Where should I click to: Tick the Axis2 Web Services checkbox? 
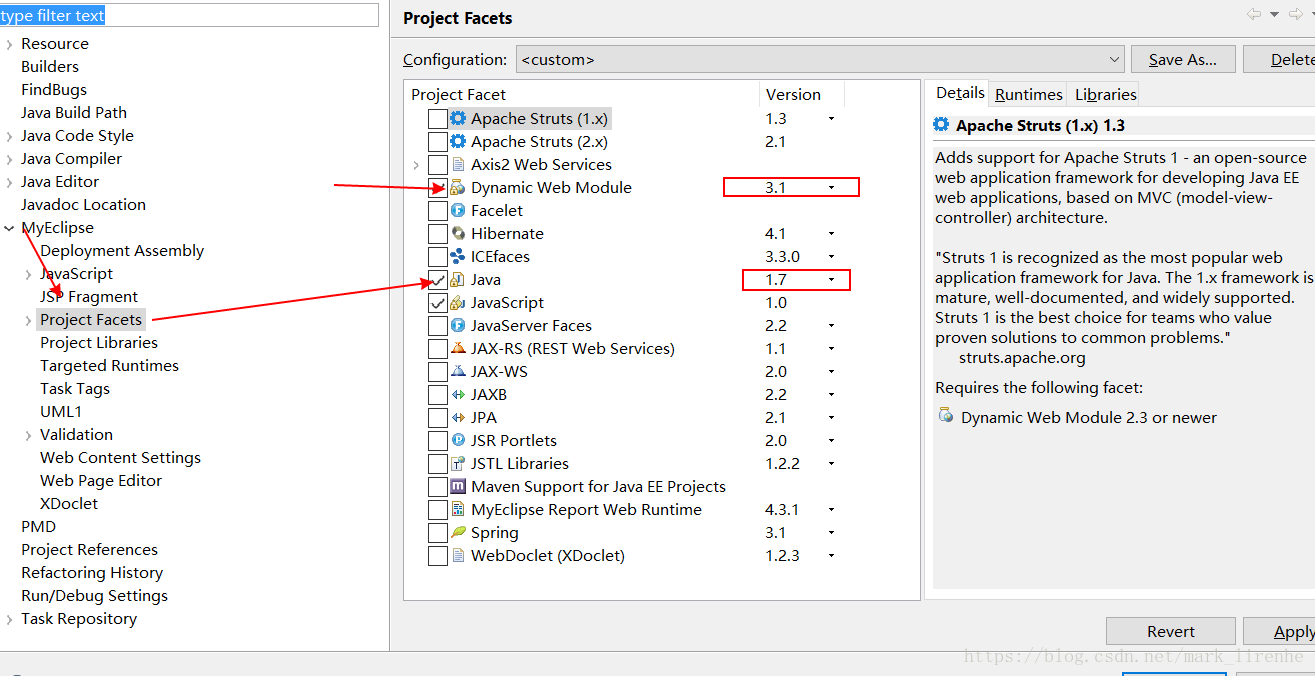(437, 164)
